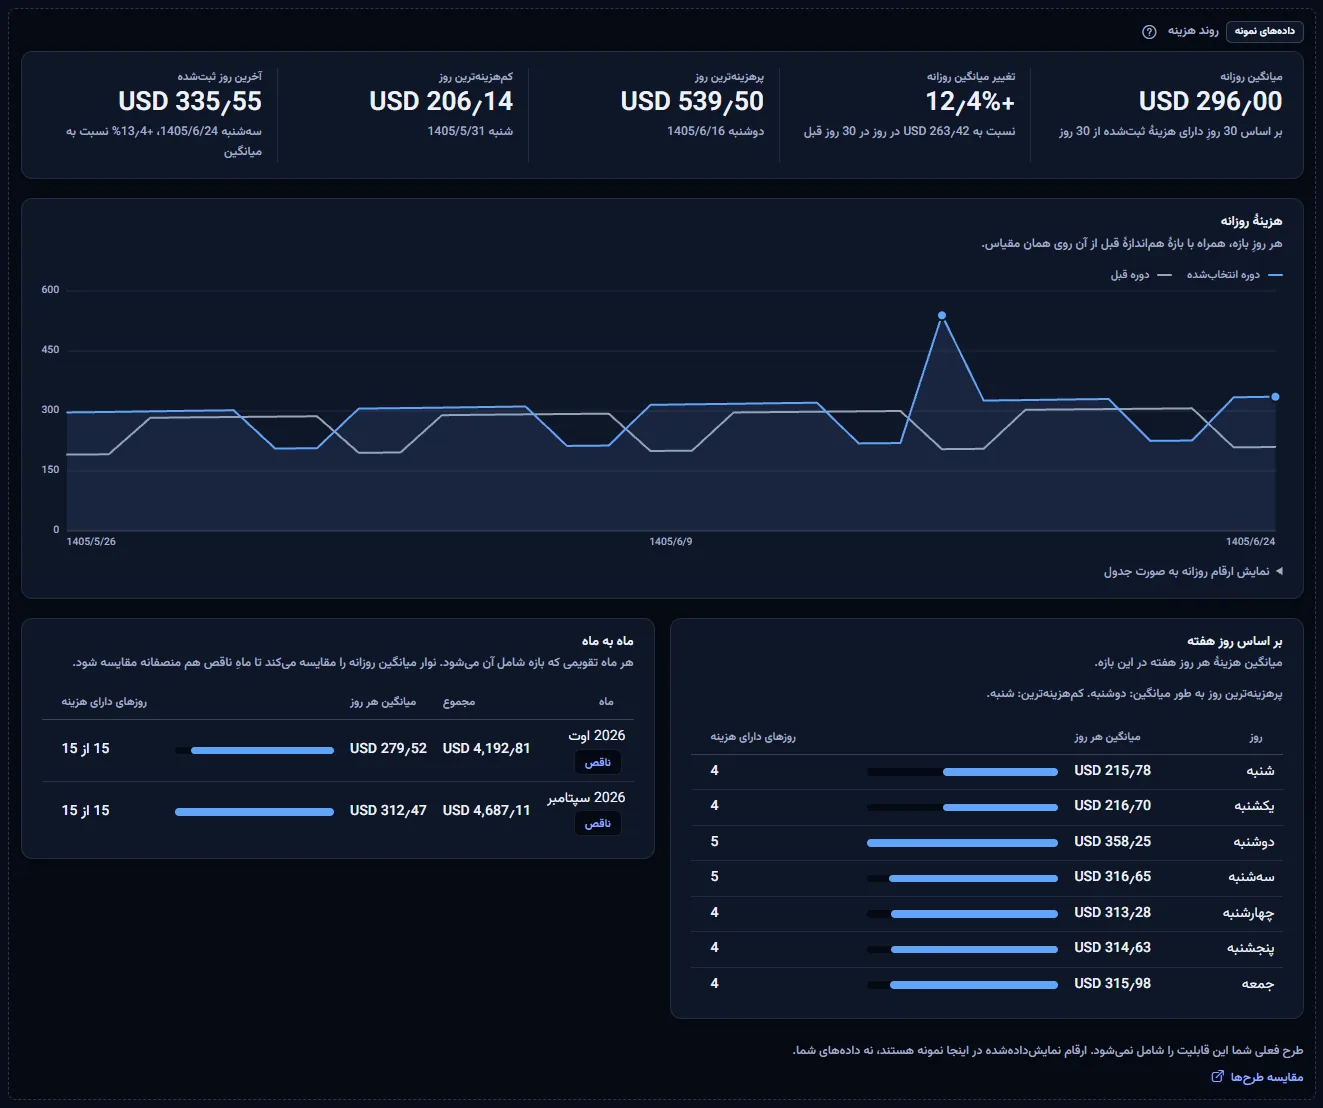Click the USD 4,192٫81 total cell
This screenshot has width=1323, height=1108.
pos(486,748)
